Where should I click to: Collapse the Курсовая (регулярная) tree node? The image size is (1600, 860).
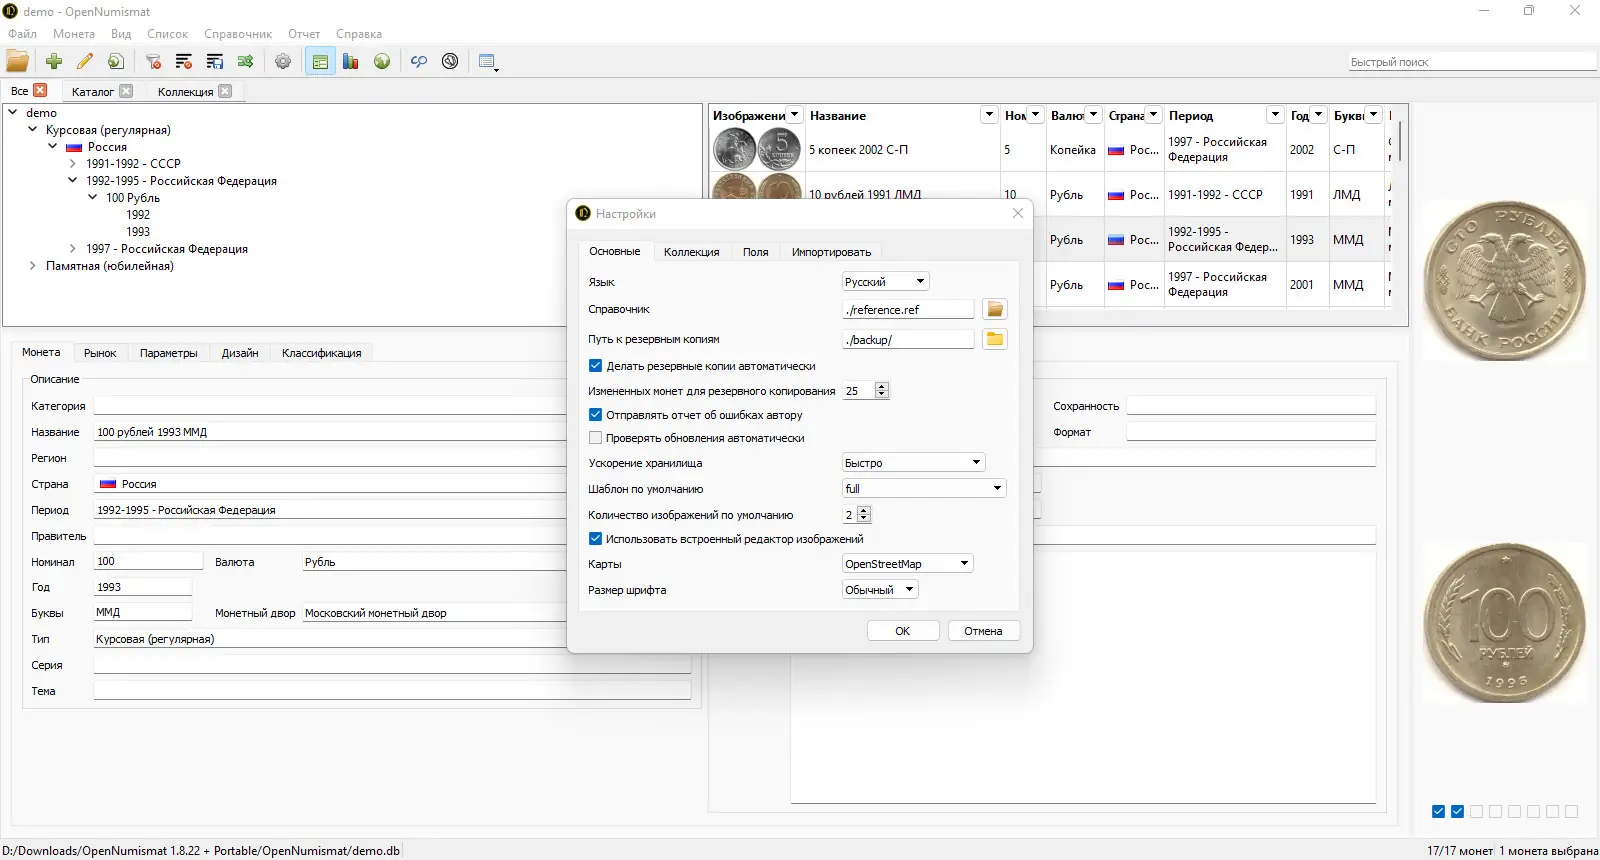point(33,129)
